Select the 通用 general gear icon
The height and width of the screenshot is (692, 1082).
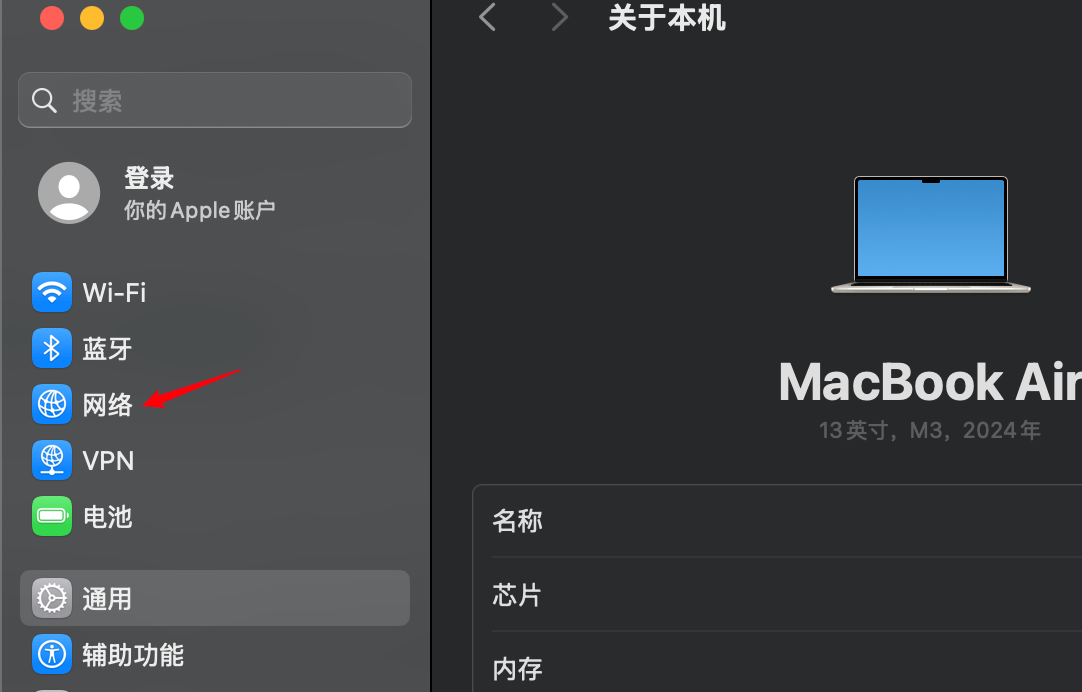[52, 598]
